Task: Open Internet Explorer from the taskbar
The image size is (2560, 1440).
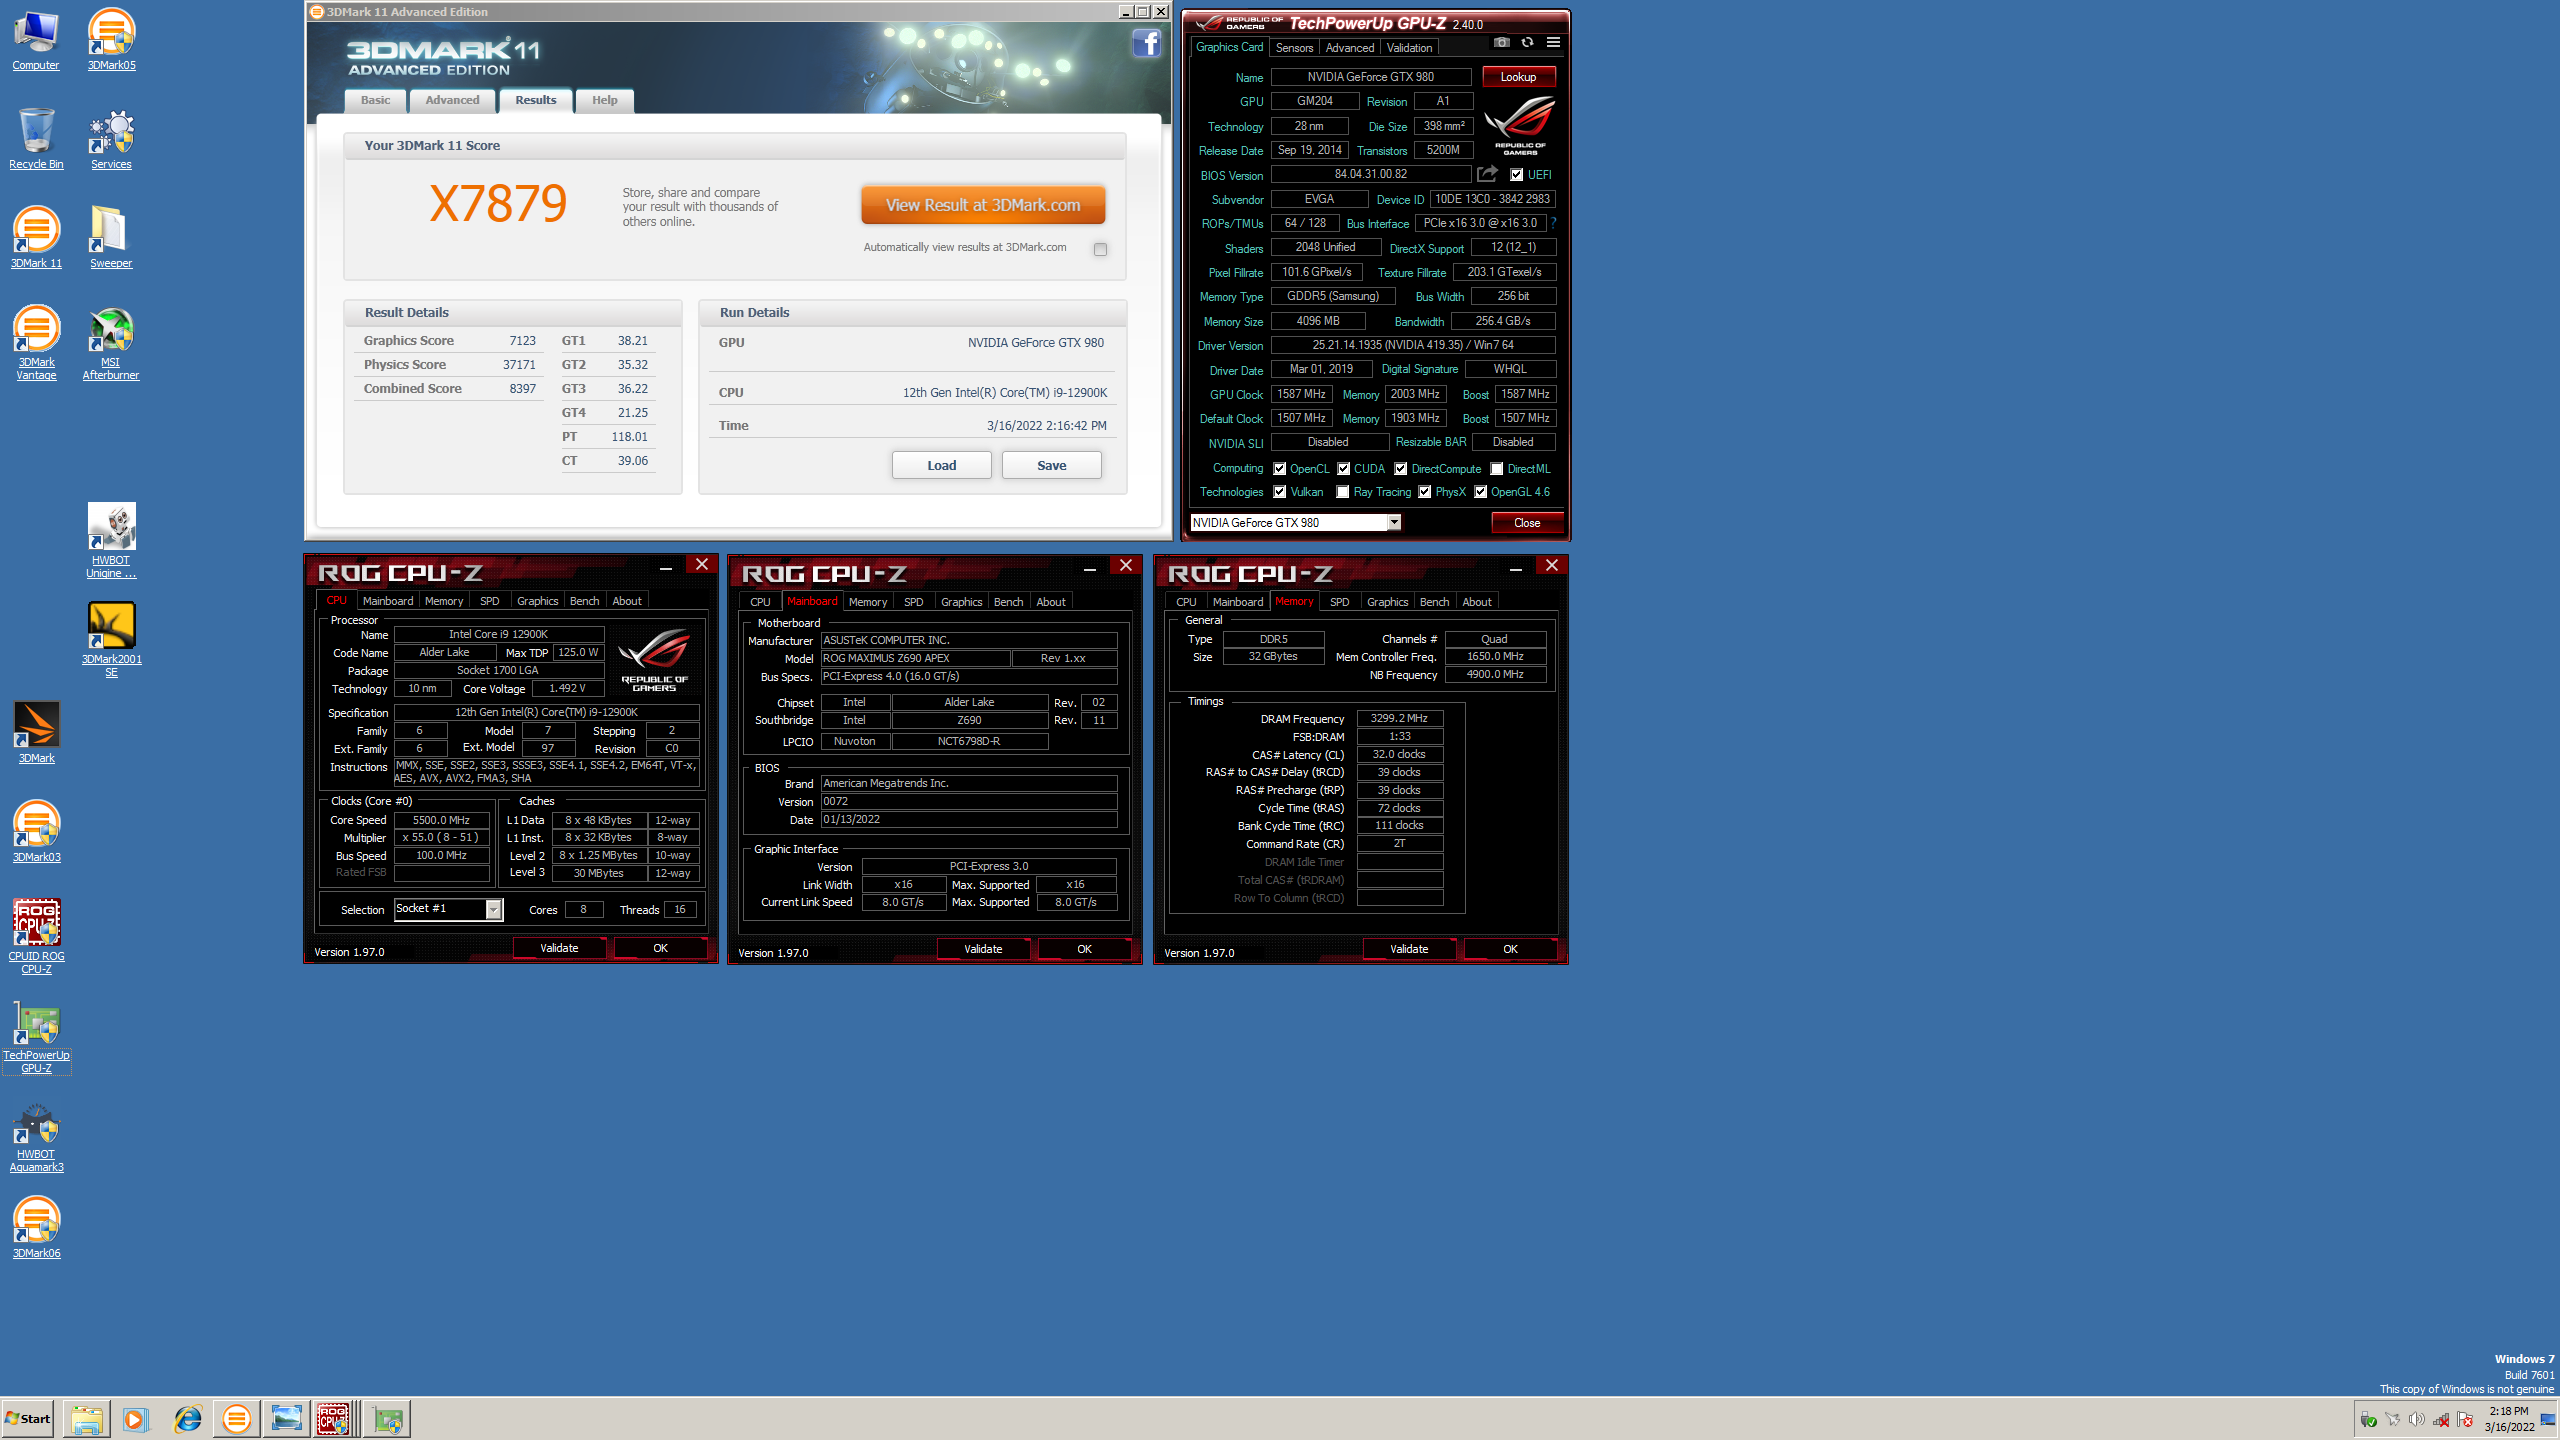Action: coord(187,1418)
